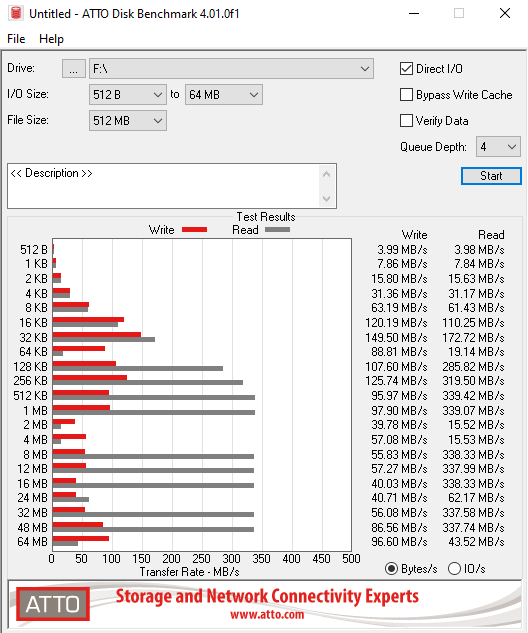Open the File menu

tap(16, 39)
